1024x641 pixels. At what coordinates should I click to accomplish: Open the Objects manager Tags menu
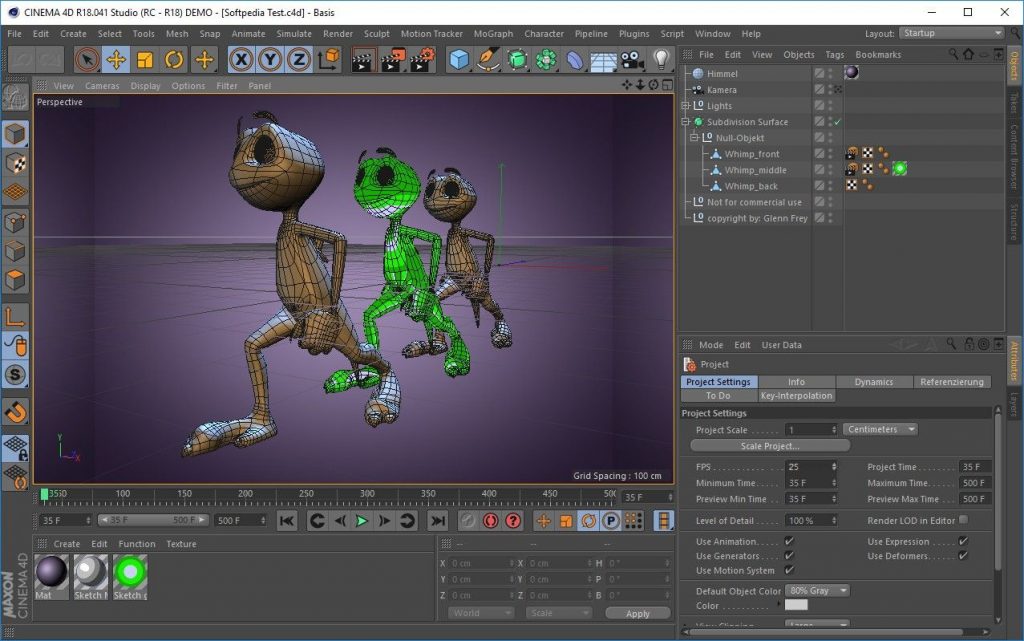835,55
